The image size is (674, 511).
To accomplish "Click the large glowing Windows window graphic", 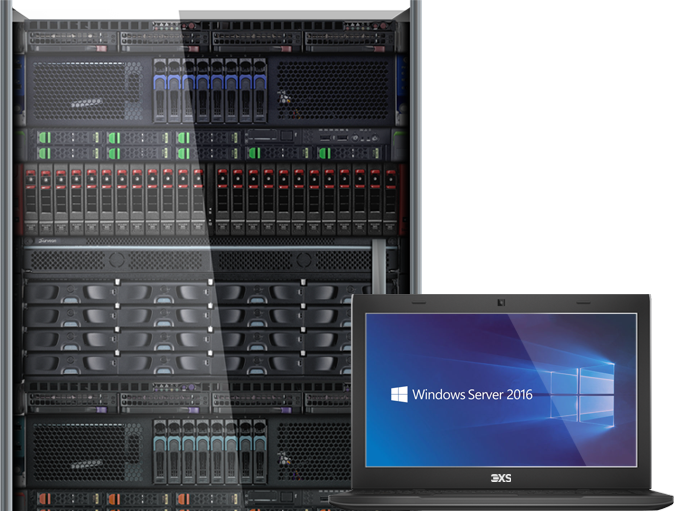I will 582,395.
